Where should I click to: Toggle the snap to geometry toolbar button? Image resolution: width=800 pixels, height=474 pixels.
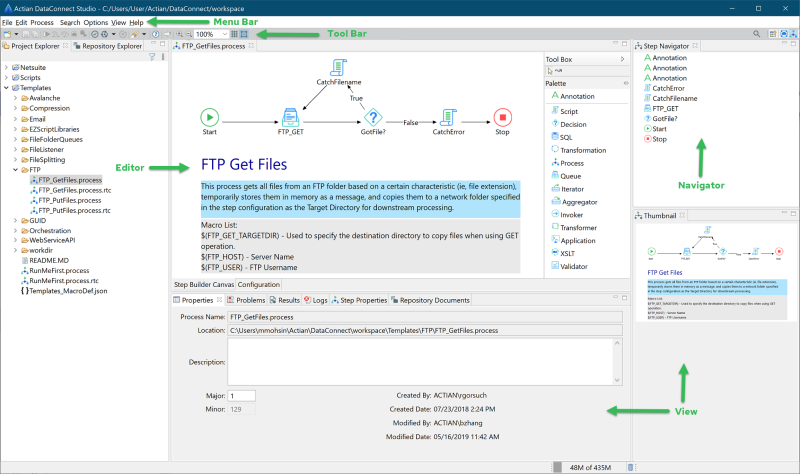tap(244, 34)
